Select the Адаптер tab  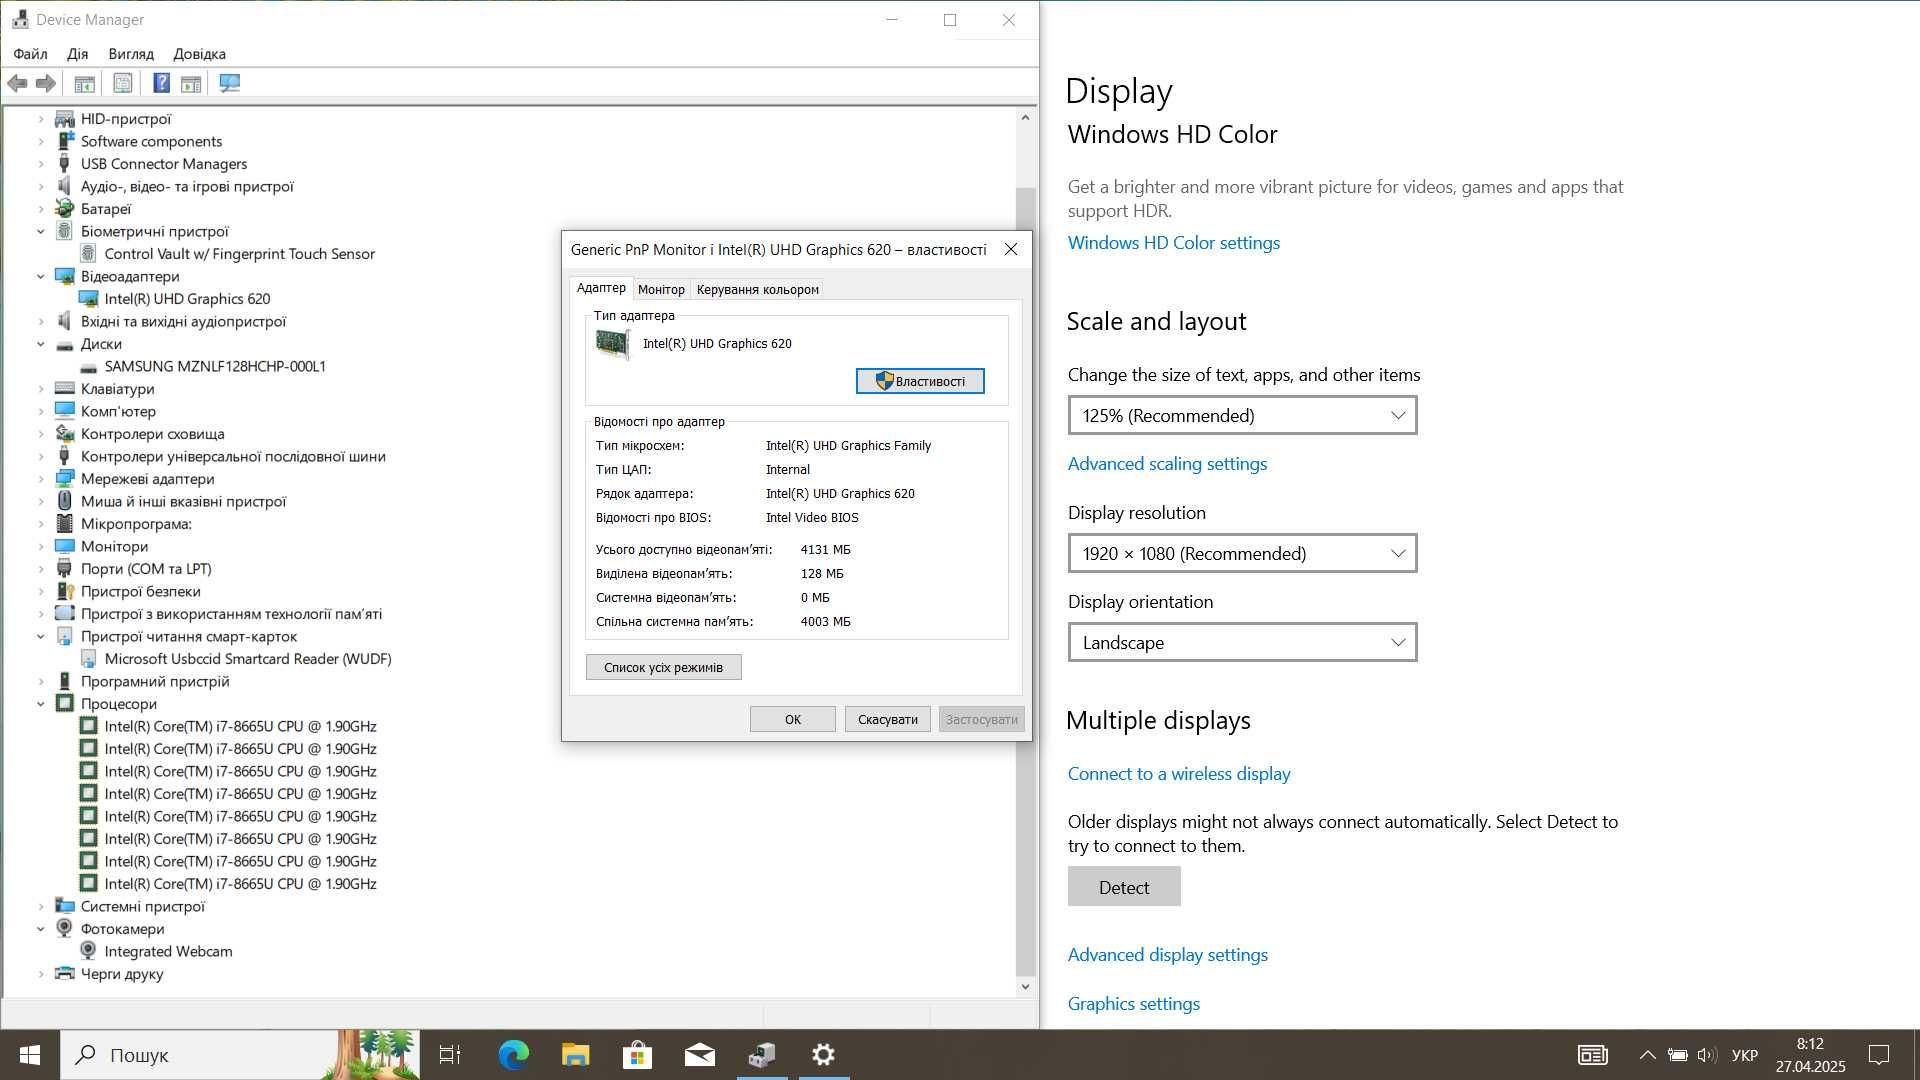coord(601,288)
